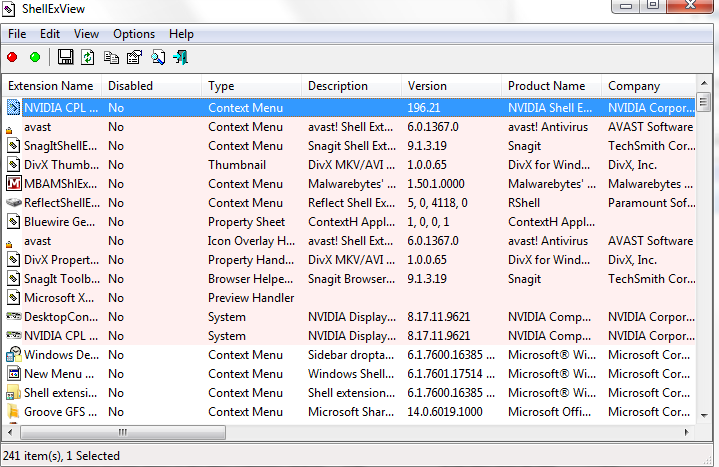Click the Microsoft X... row icon
719x467 pixels.
tap(14, 298)
